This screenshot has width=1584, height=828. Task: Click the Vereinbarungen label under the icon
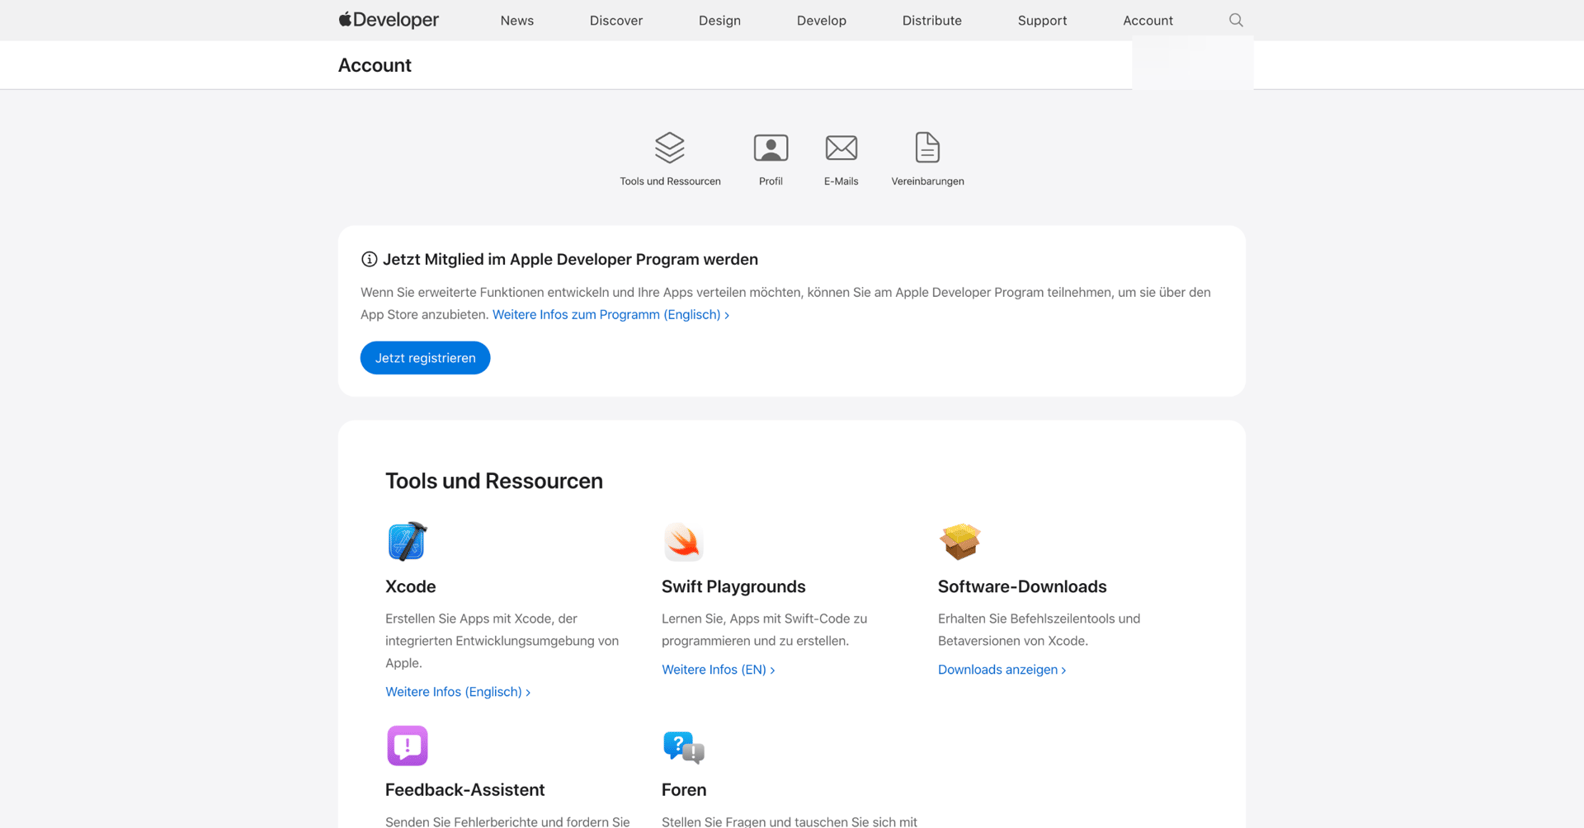click(928, 181)
